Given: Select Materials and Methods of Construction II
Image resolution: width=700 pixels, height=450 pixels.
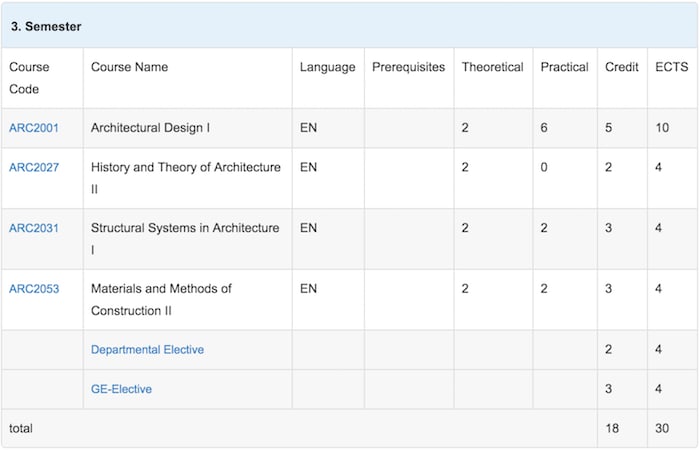Looking at the screenshot, I should pos(161,300).
